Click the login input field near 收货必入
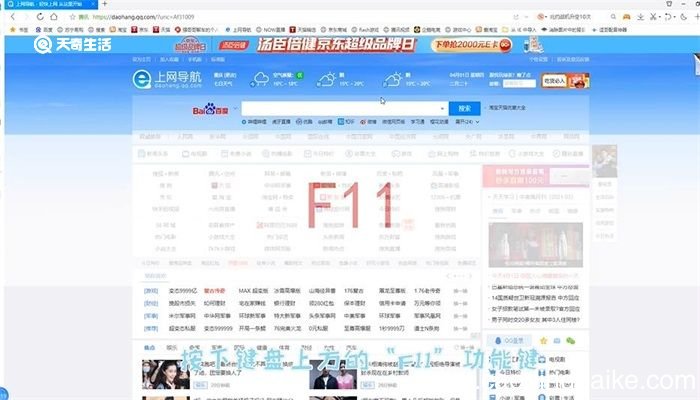The image size is (700, 400). point(519,83)
